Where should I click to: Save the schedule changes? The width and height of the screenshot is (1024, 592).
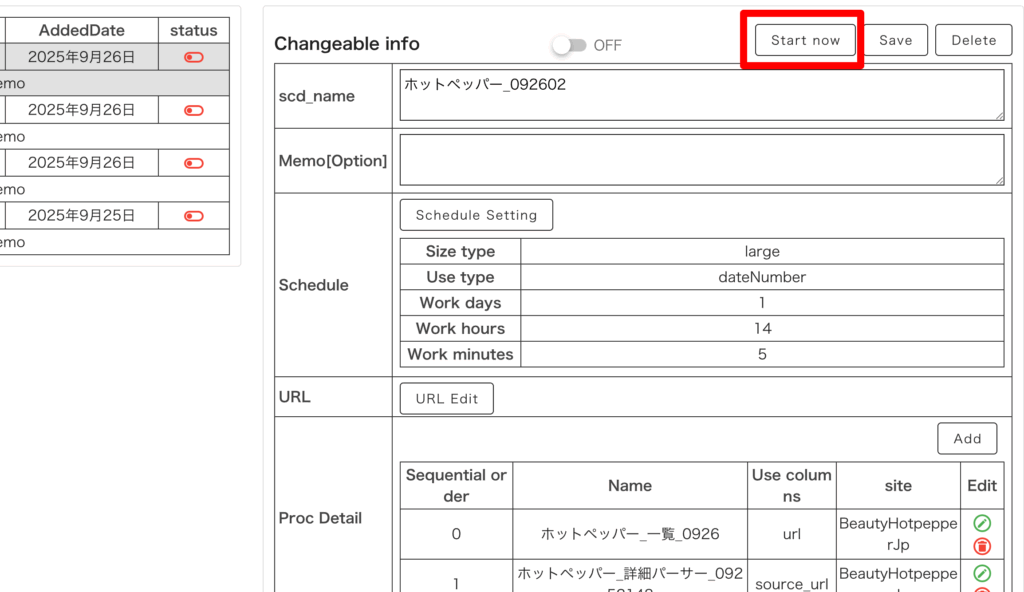[895, 40]
